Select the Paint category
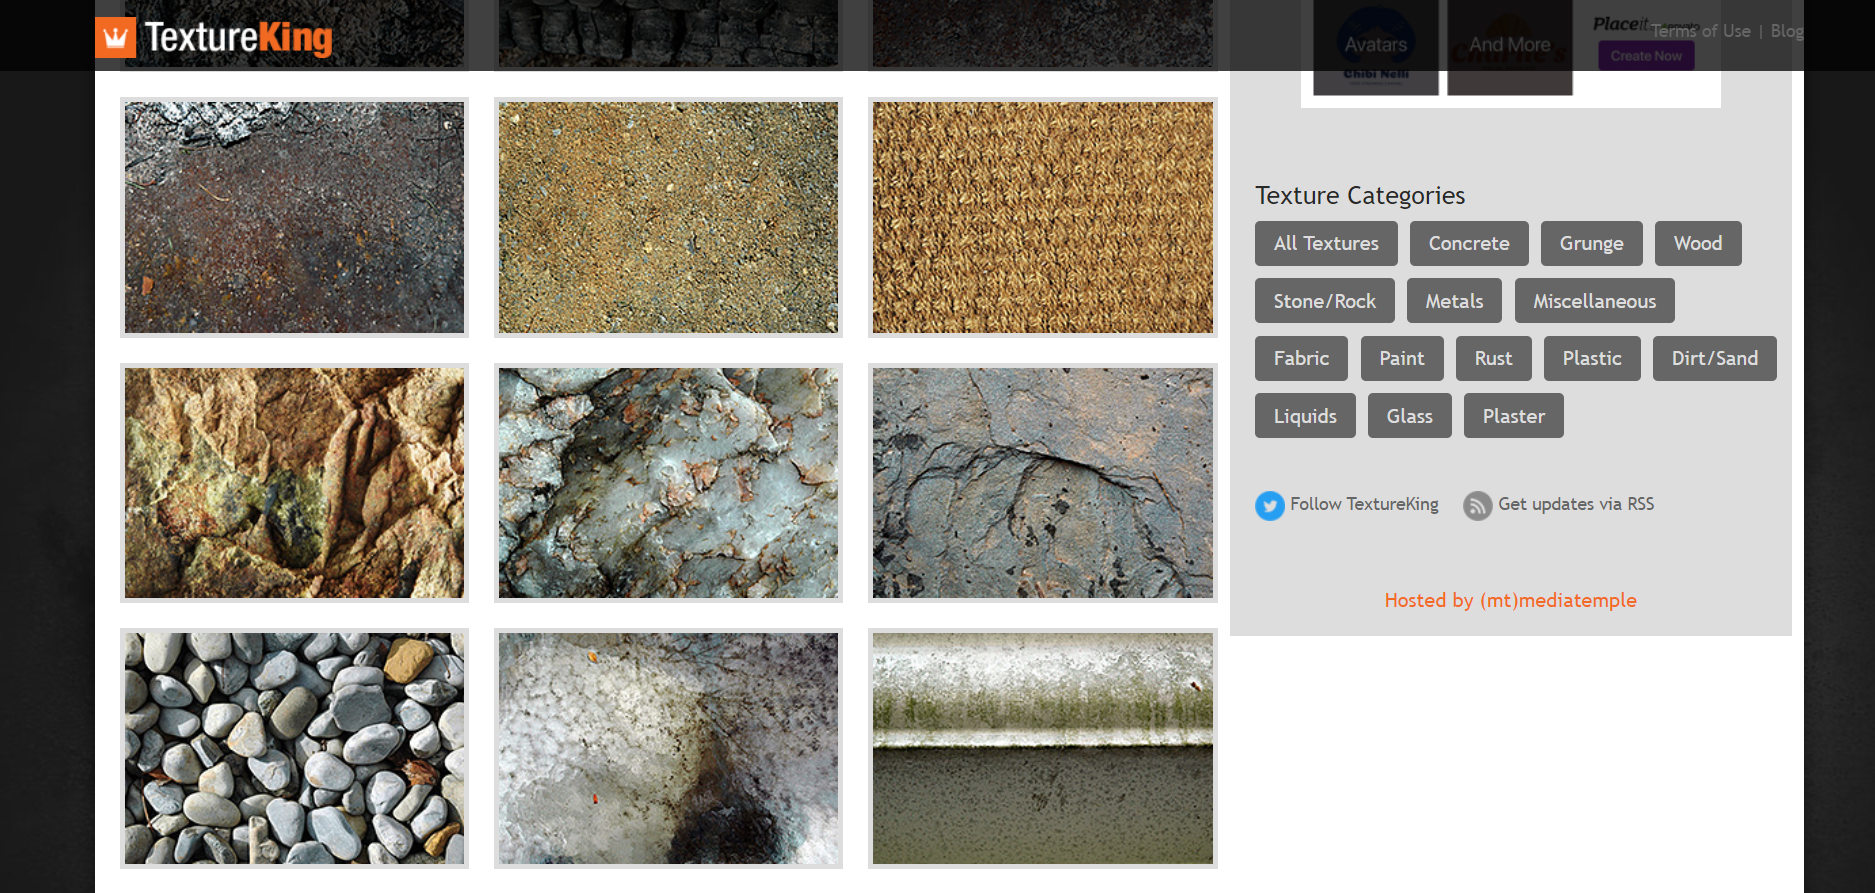 (x=1402, y=359)
